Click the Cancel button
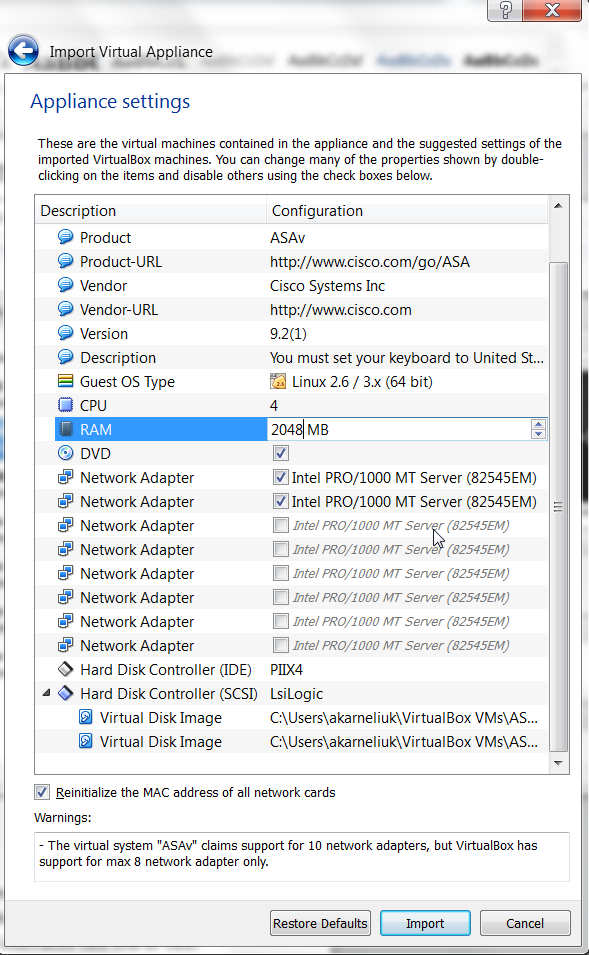 pyautogui.click(x=525, y=923)
